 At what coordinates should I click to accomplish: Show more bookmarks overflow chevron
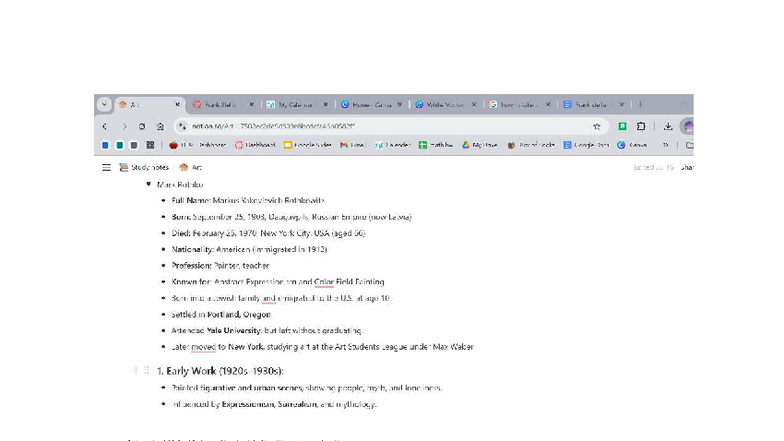pos(665,145)
